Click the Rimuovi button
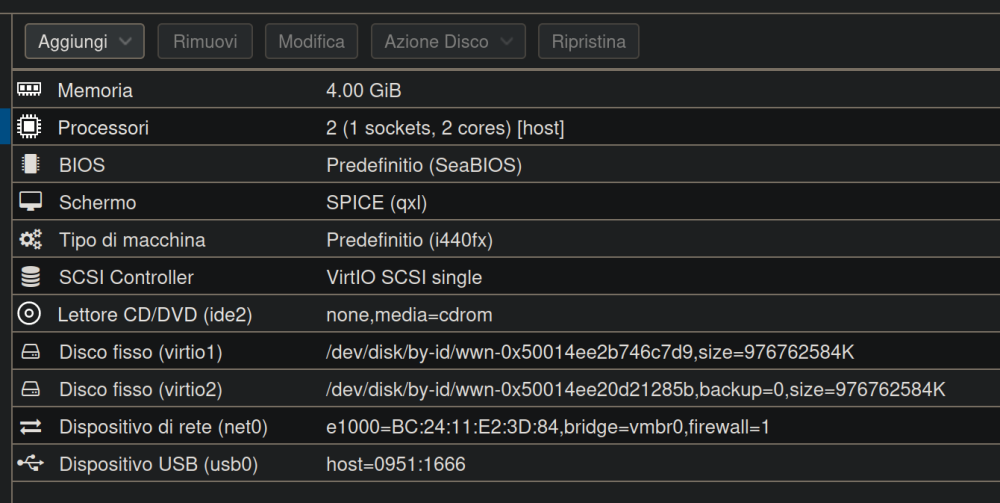 [x=205, y=41]
